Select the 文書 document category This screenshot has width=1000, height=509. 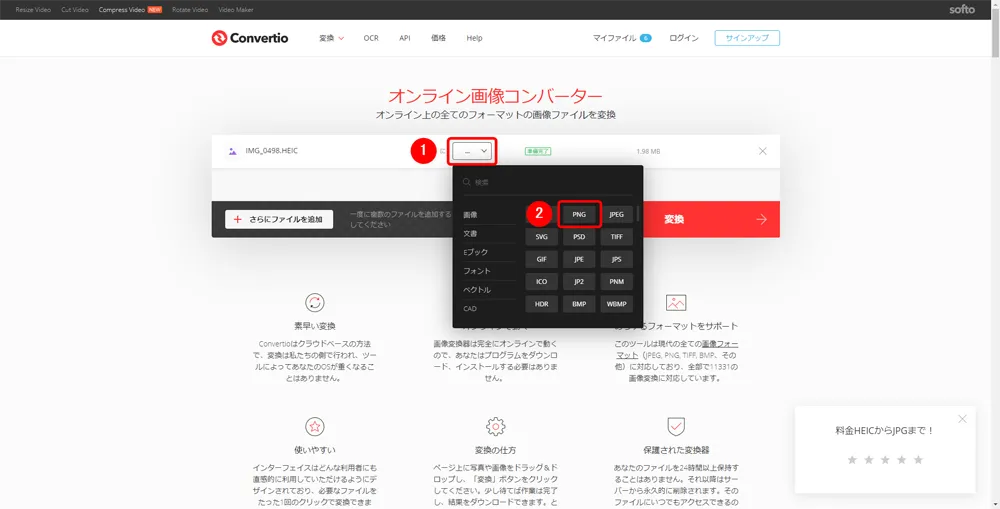(470, 233)
